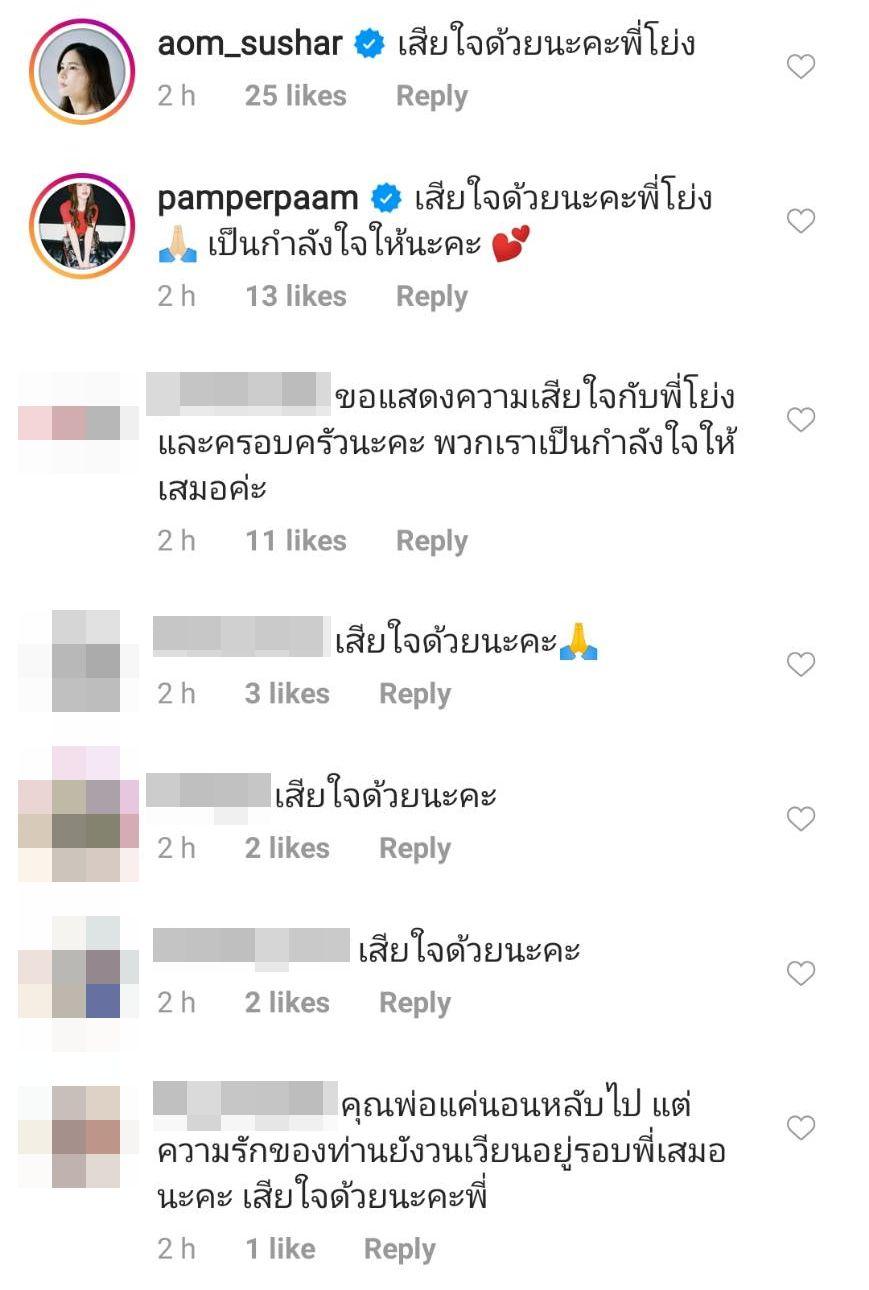Reply to aom_sushar's comment

[x=432, y=96]
